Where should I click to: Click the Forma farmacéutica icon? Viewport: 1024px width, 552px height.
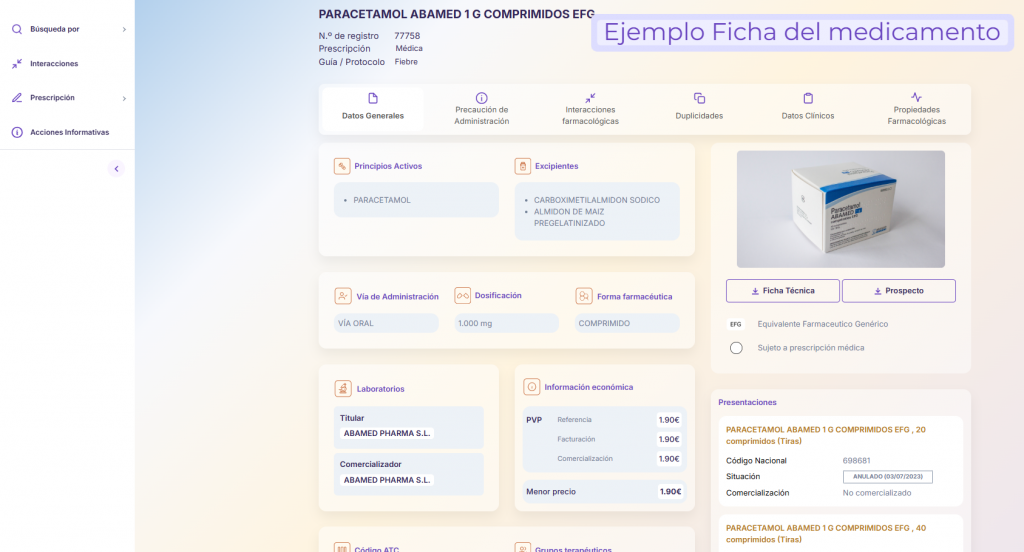point(584,296)
